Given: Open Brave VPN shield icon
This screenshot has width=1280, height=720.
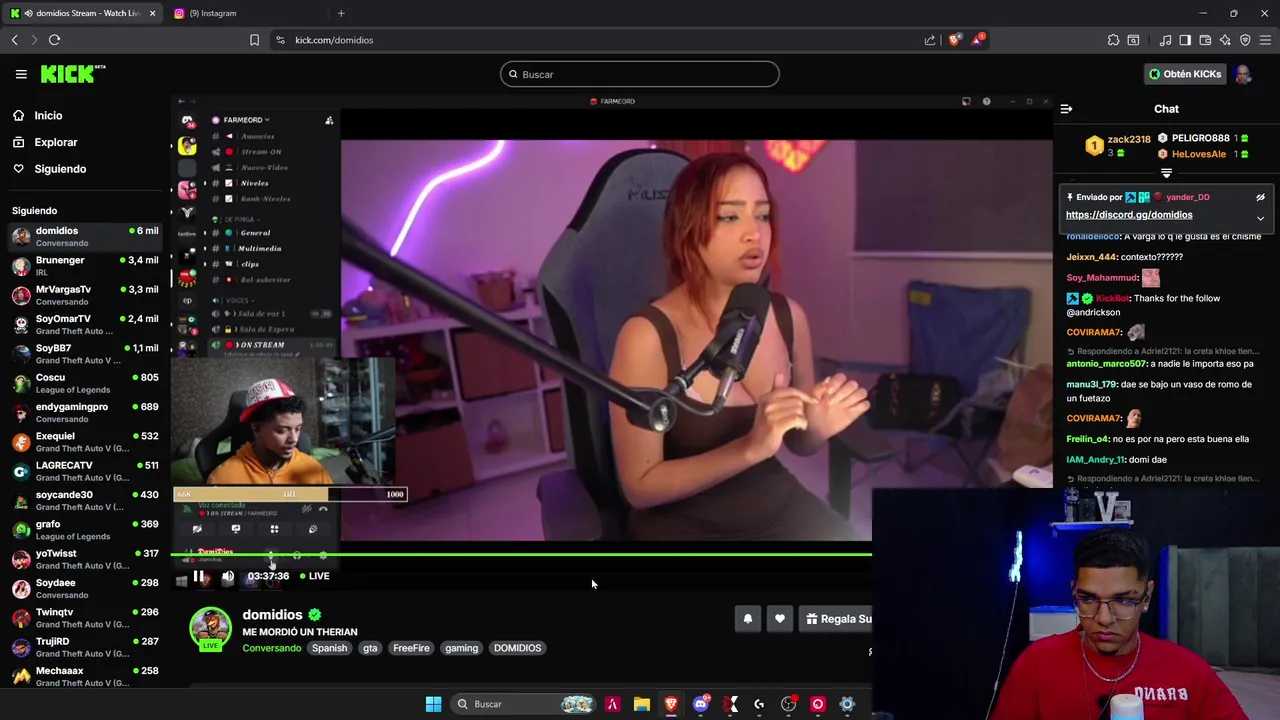Looking at the screenshot, I should coord(1245,40).
